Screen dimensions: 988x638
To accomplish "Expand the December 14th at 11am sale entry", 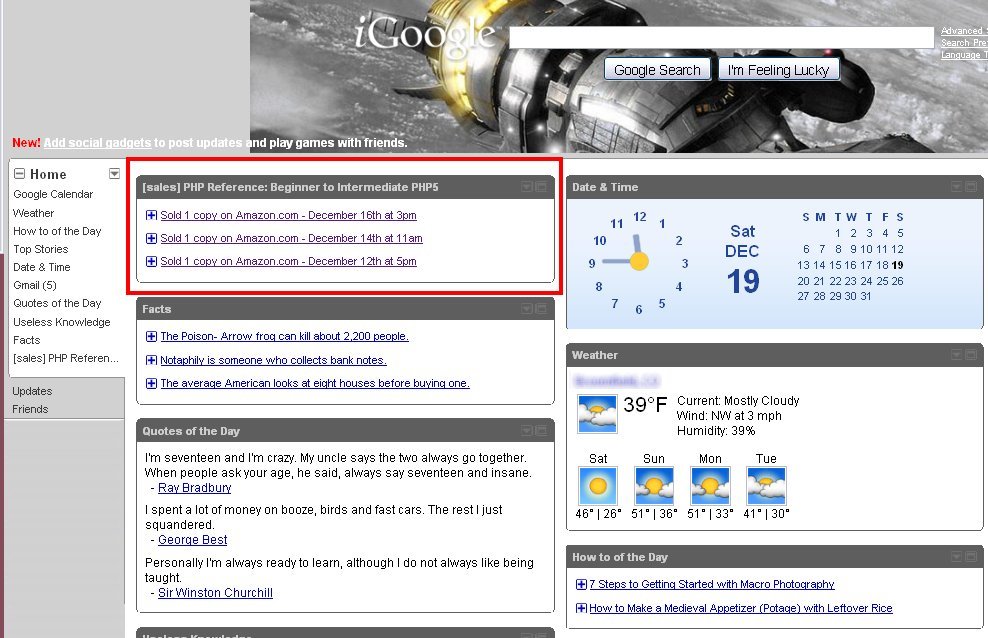I will click(151, 238).
